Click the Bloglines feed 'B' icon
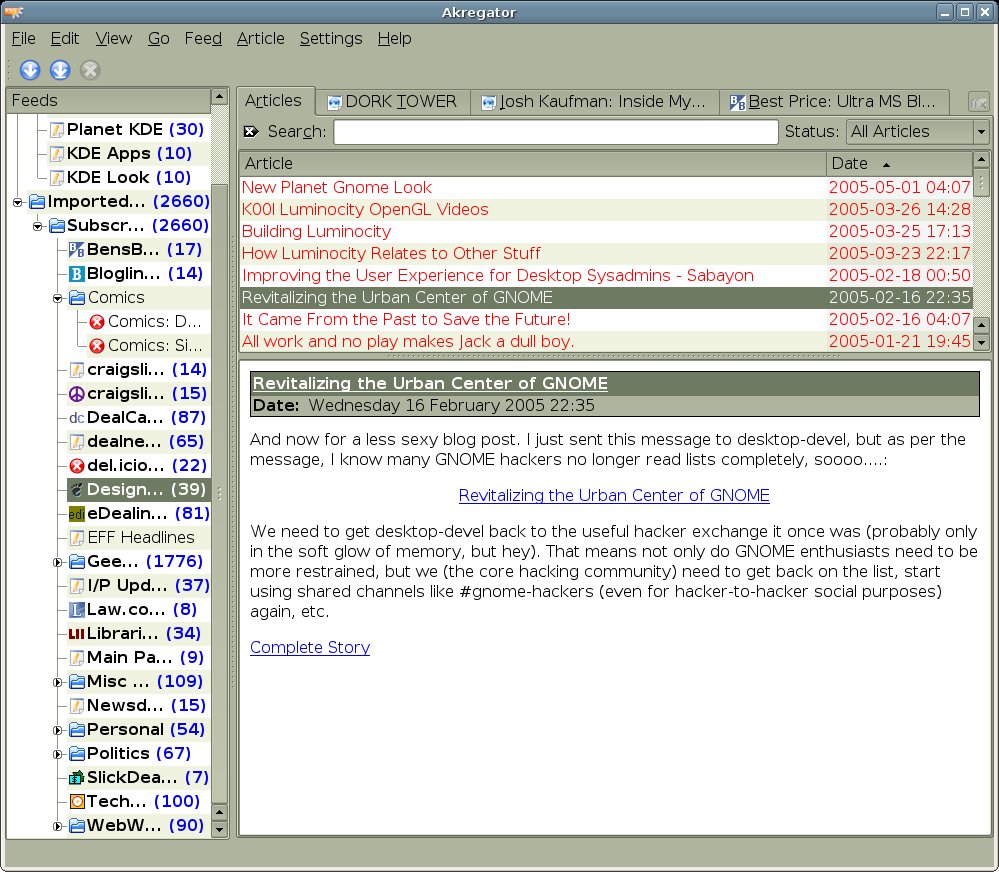The height and width of the screenshot is (872, 999). (x=77, y=274)
